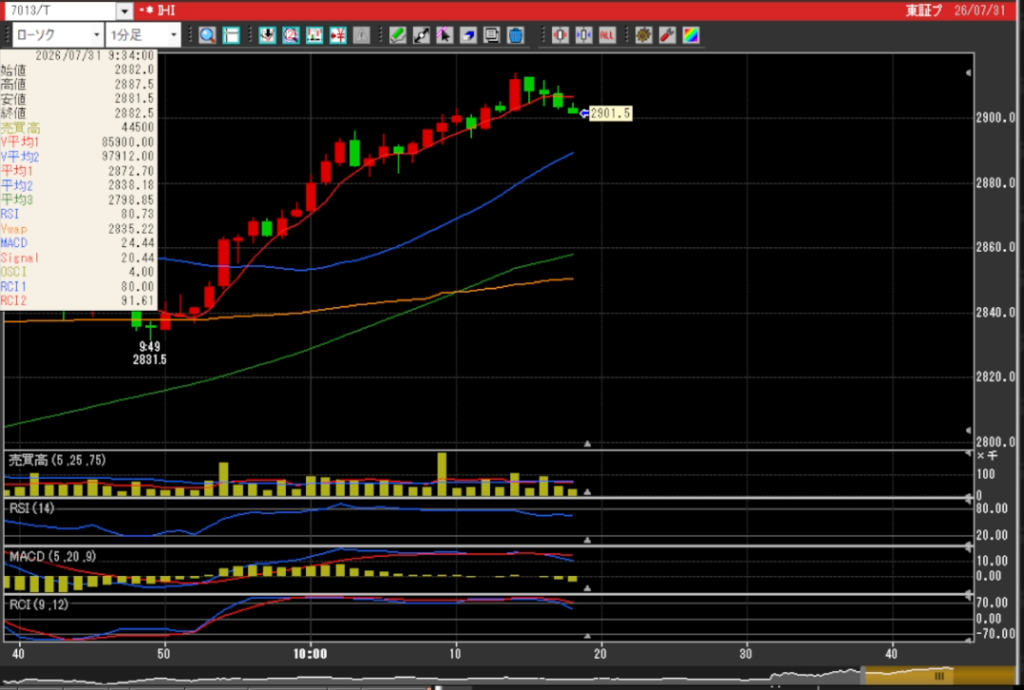Click the 2901.5 current price label
Screen dimensions: 1024x690
(610, 113)
